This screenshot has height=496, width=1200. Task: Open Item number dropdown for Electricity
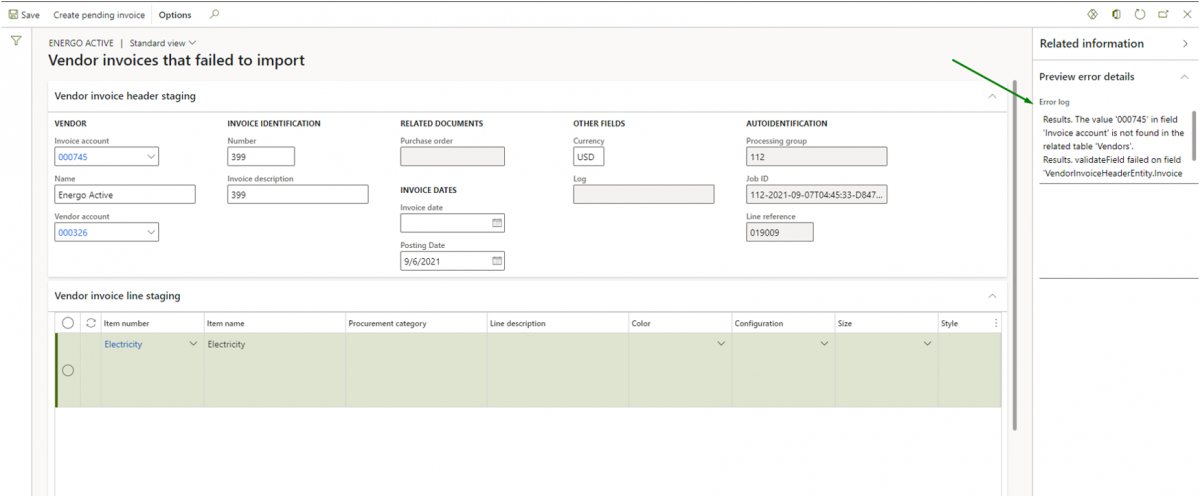[x=193, y=344]
